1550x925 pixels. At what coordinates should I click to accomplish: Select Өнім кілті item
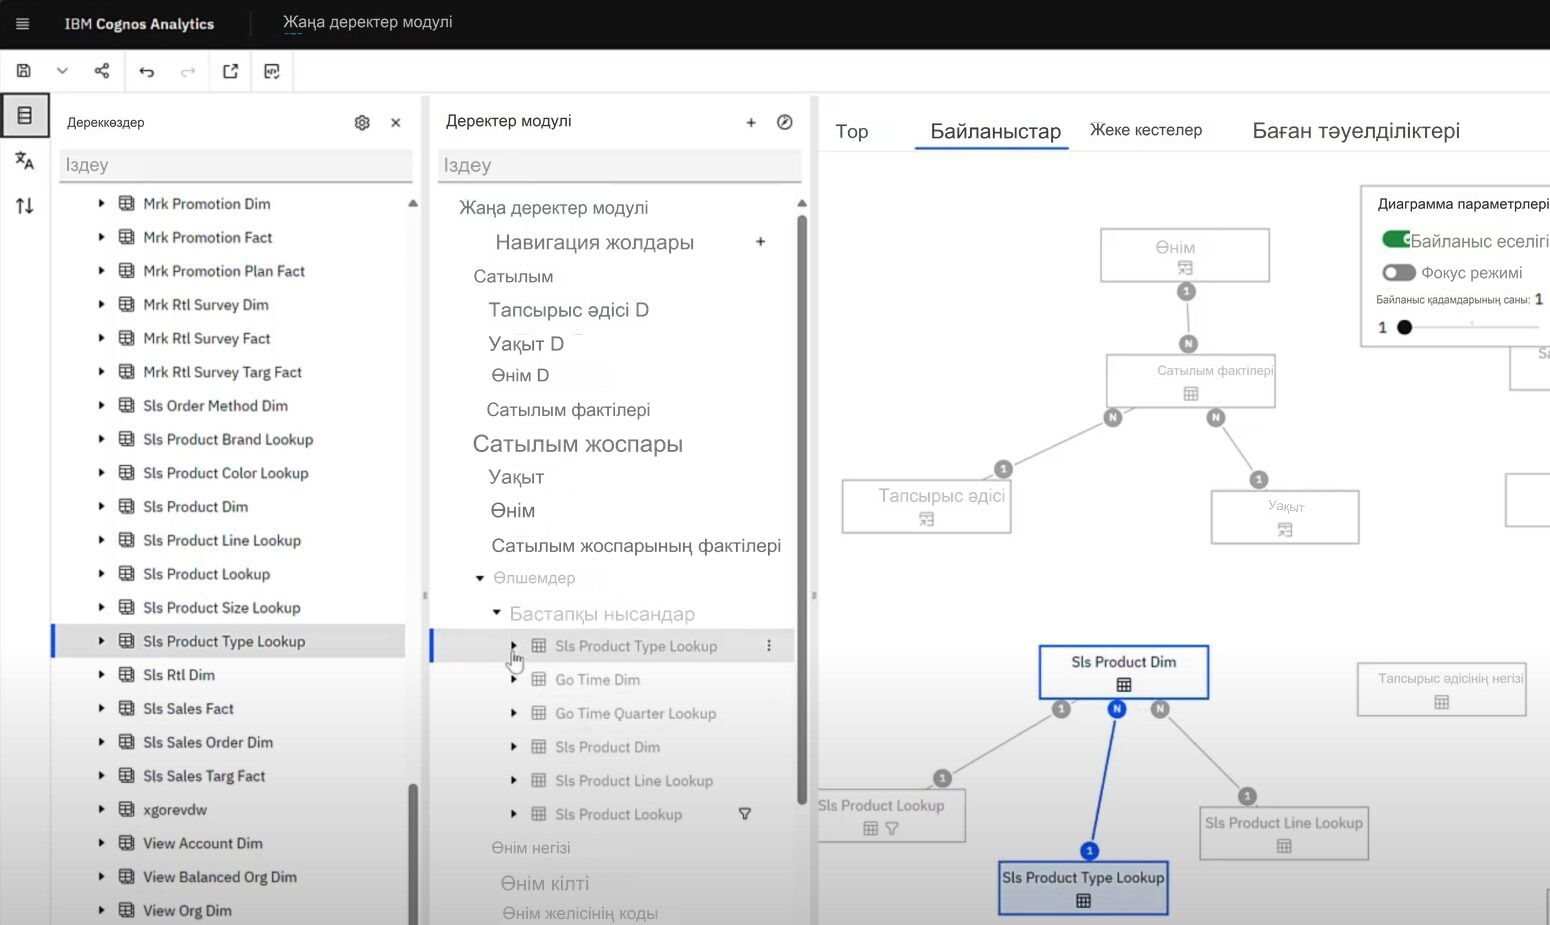(544, 883)
